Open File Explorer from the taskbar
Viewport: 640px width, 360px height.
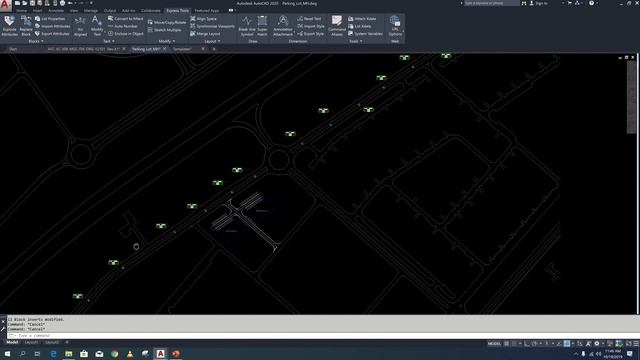click(x=69, y=354)
